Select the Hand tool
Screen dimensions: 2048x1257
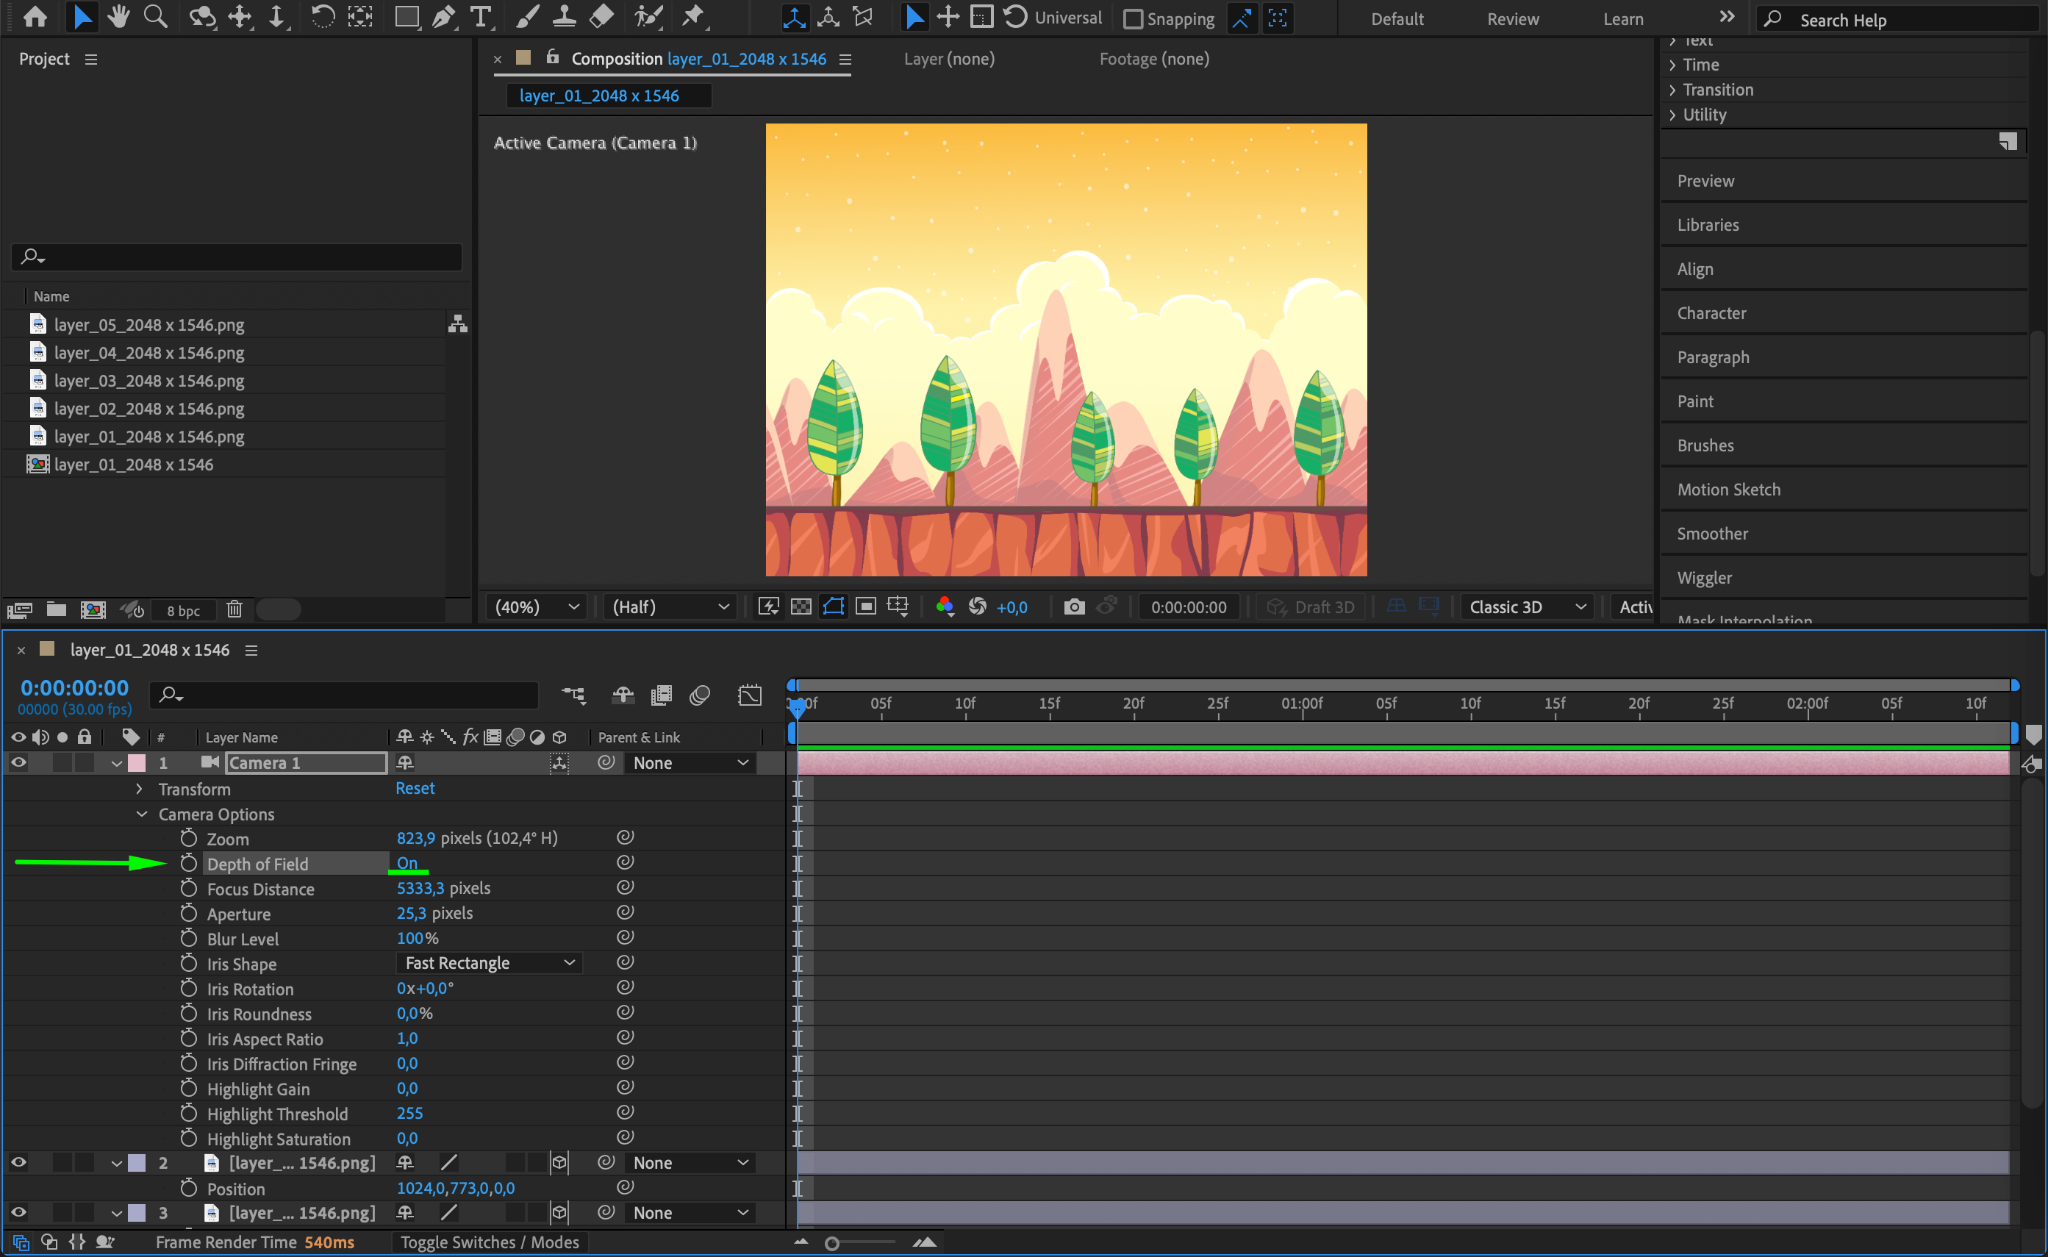click(x=118, y=16)
